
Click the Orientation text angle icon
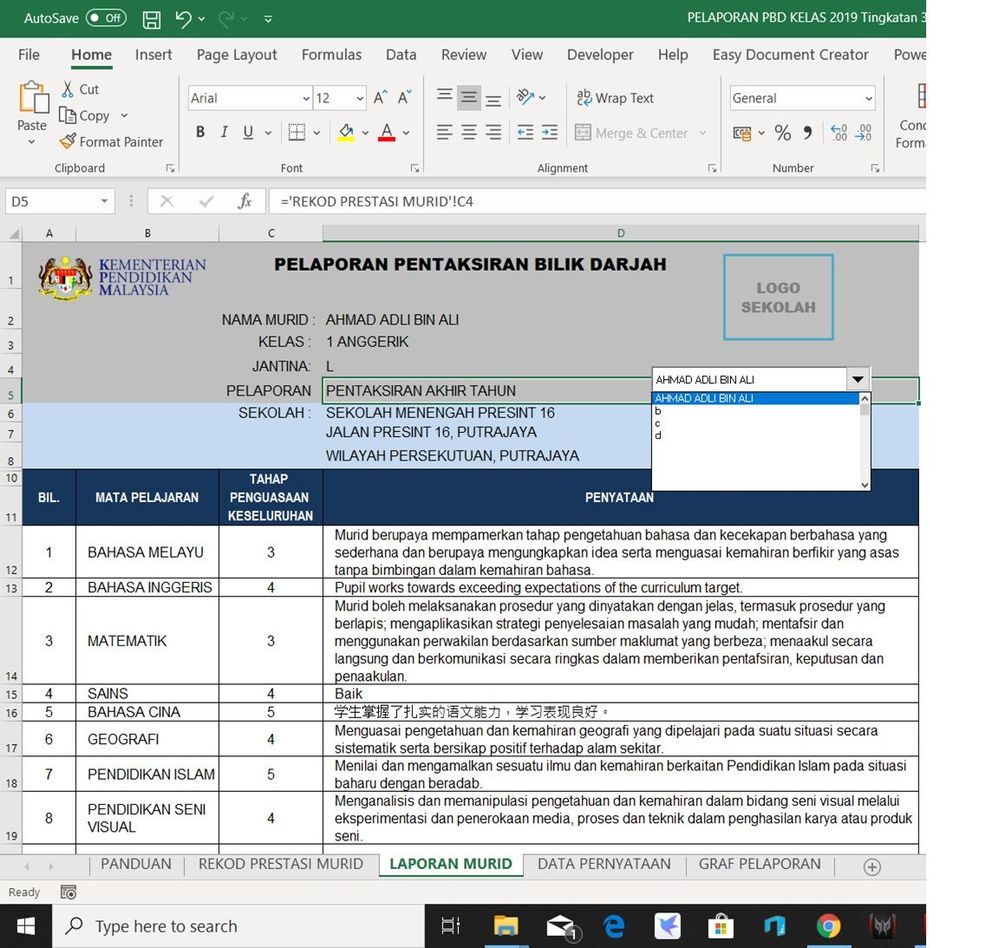[525, 97]
